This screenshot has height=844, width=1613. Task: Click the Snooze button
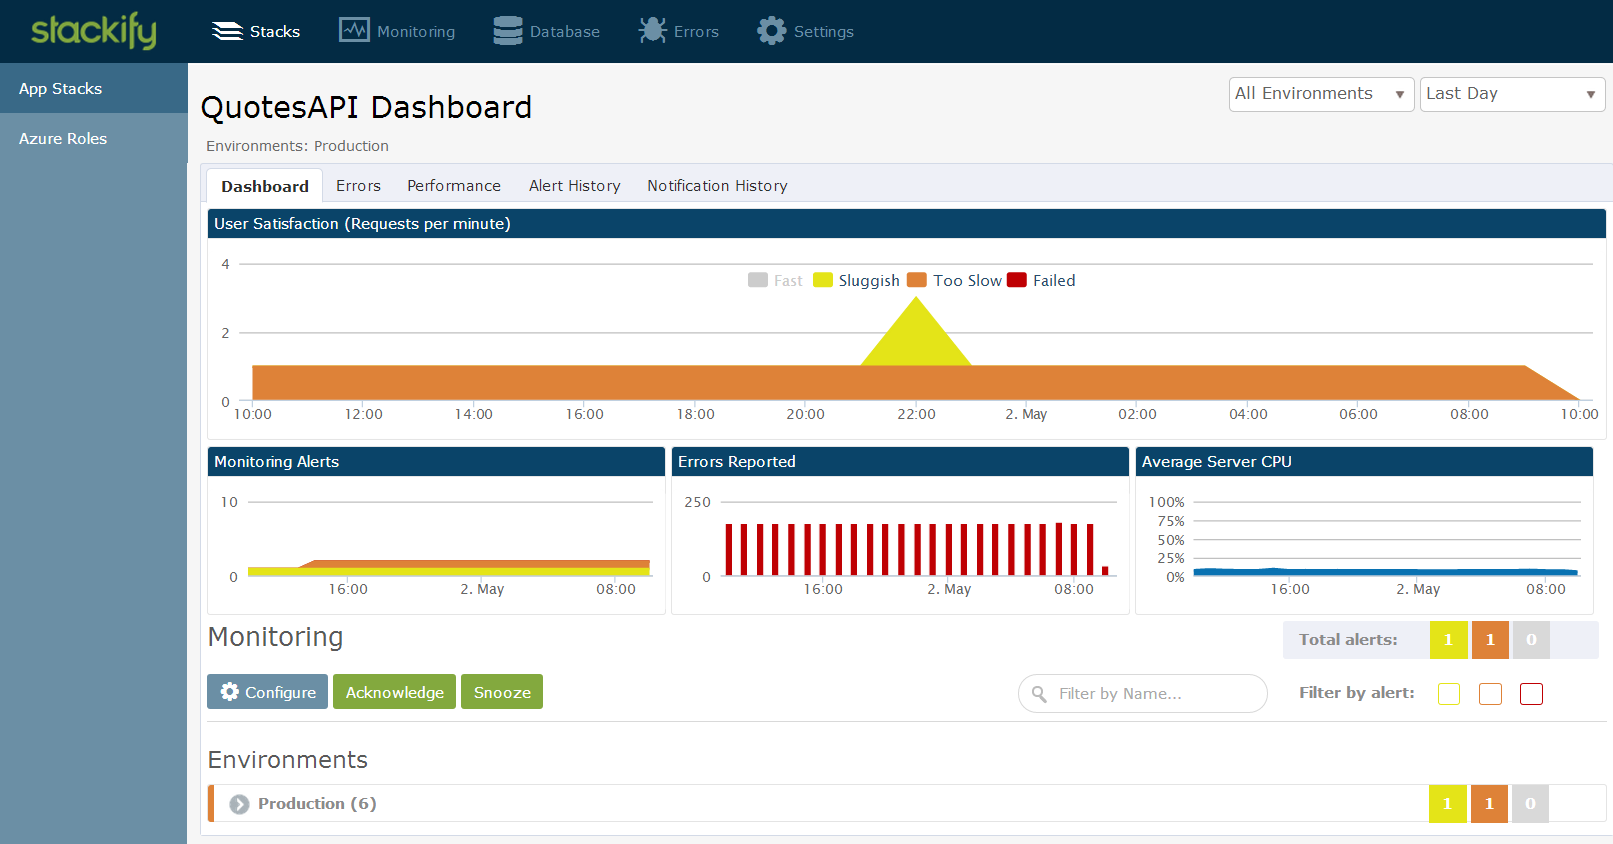pyautogui.click(x=502, y=692)
